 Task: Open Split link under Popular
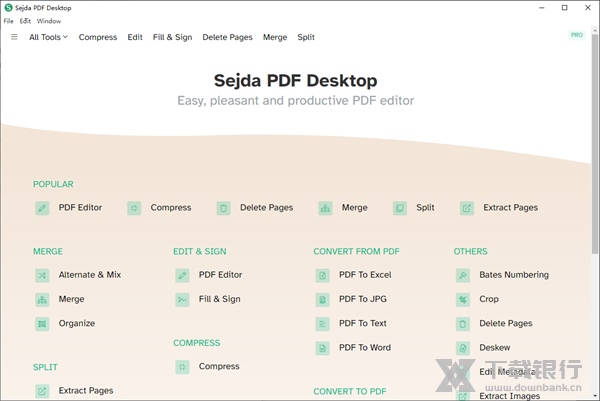click(x=425, y=207)
